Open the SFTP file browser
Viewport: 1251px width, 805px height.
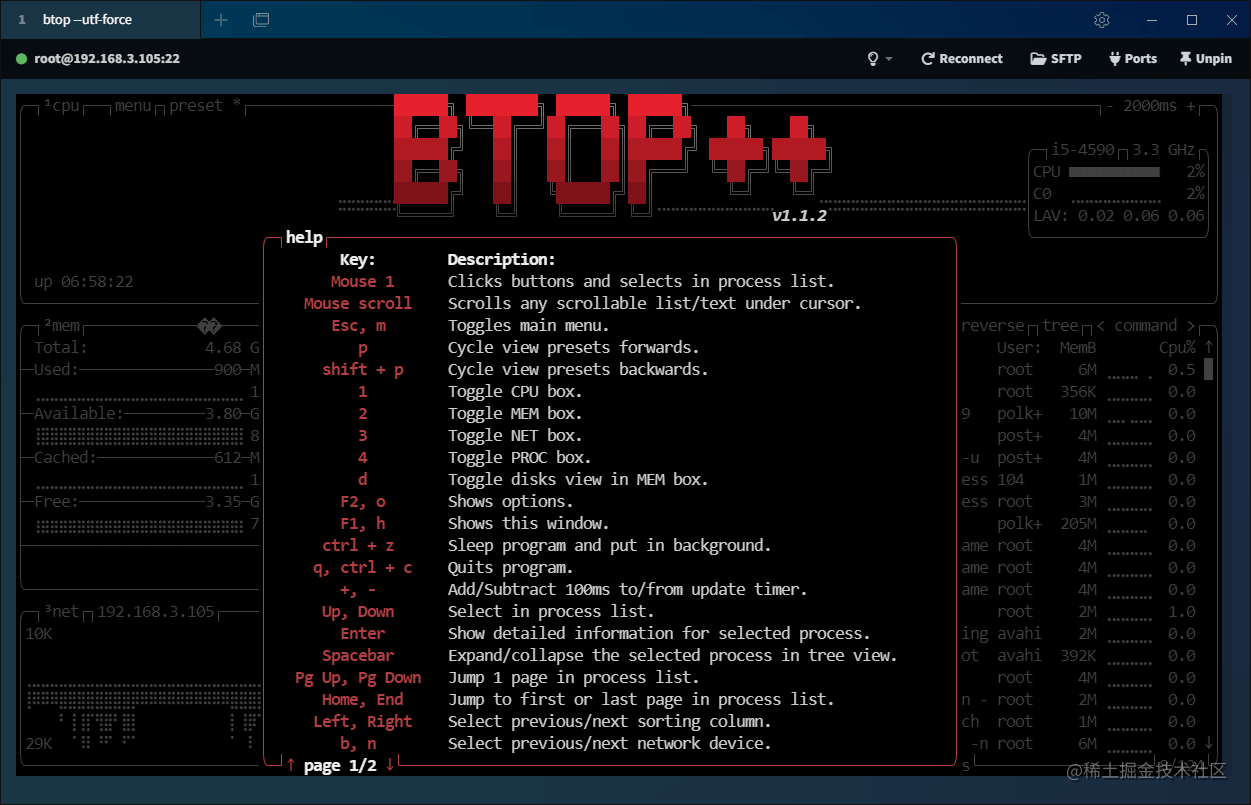tap(1056, 59)
